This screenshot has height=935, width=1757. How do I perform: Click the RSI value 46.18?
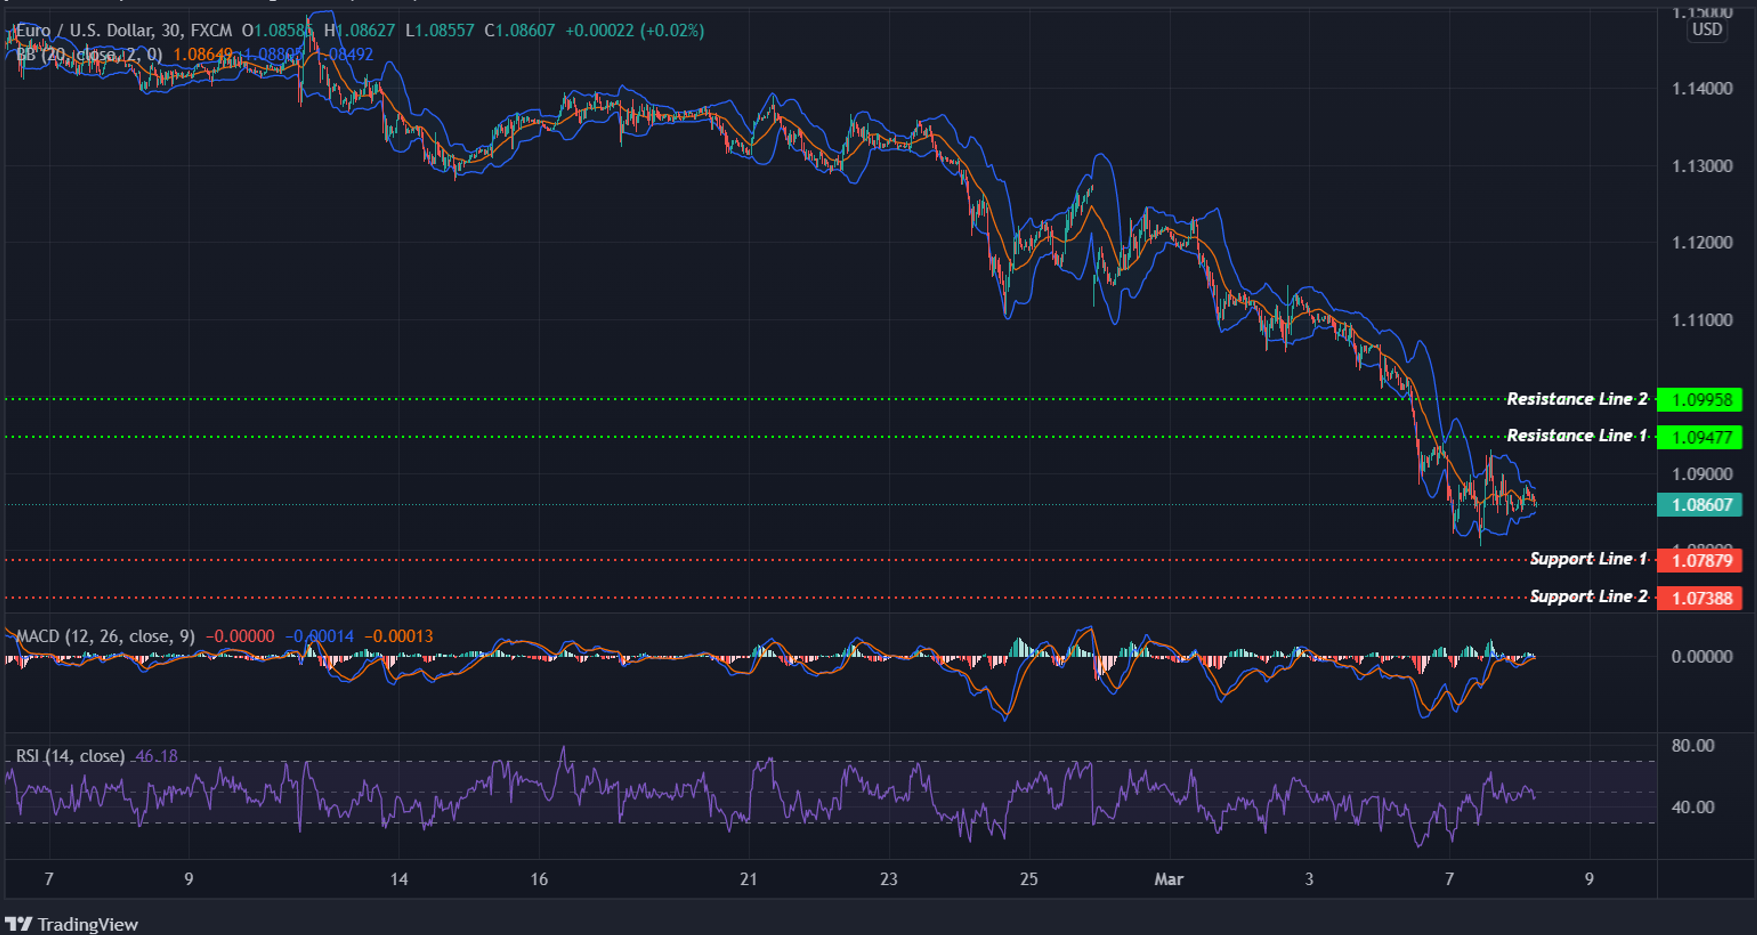(156, 757)
